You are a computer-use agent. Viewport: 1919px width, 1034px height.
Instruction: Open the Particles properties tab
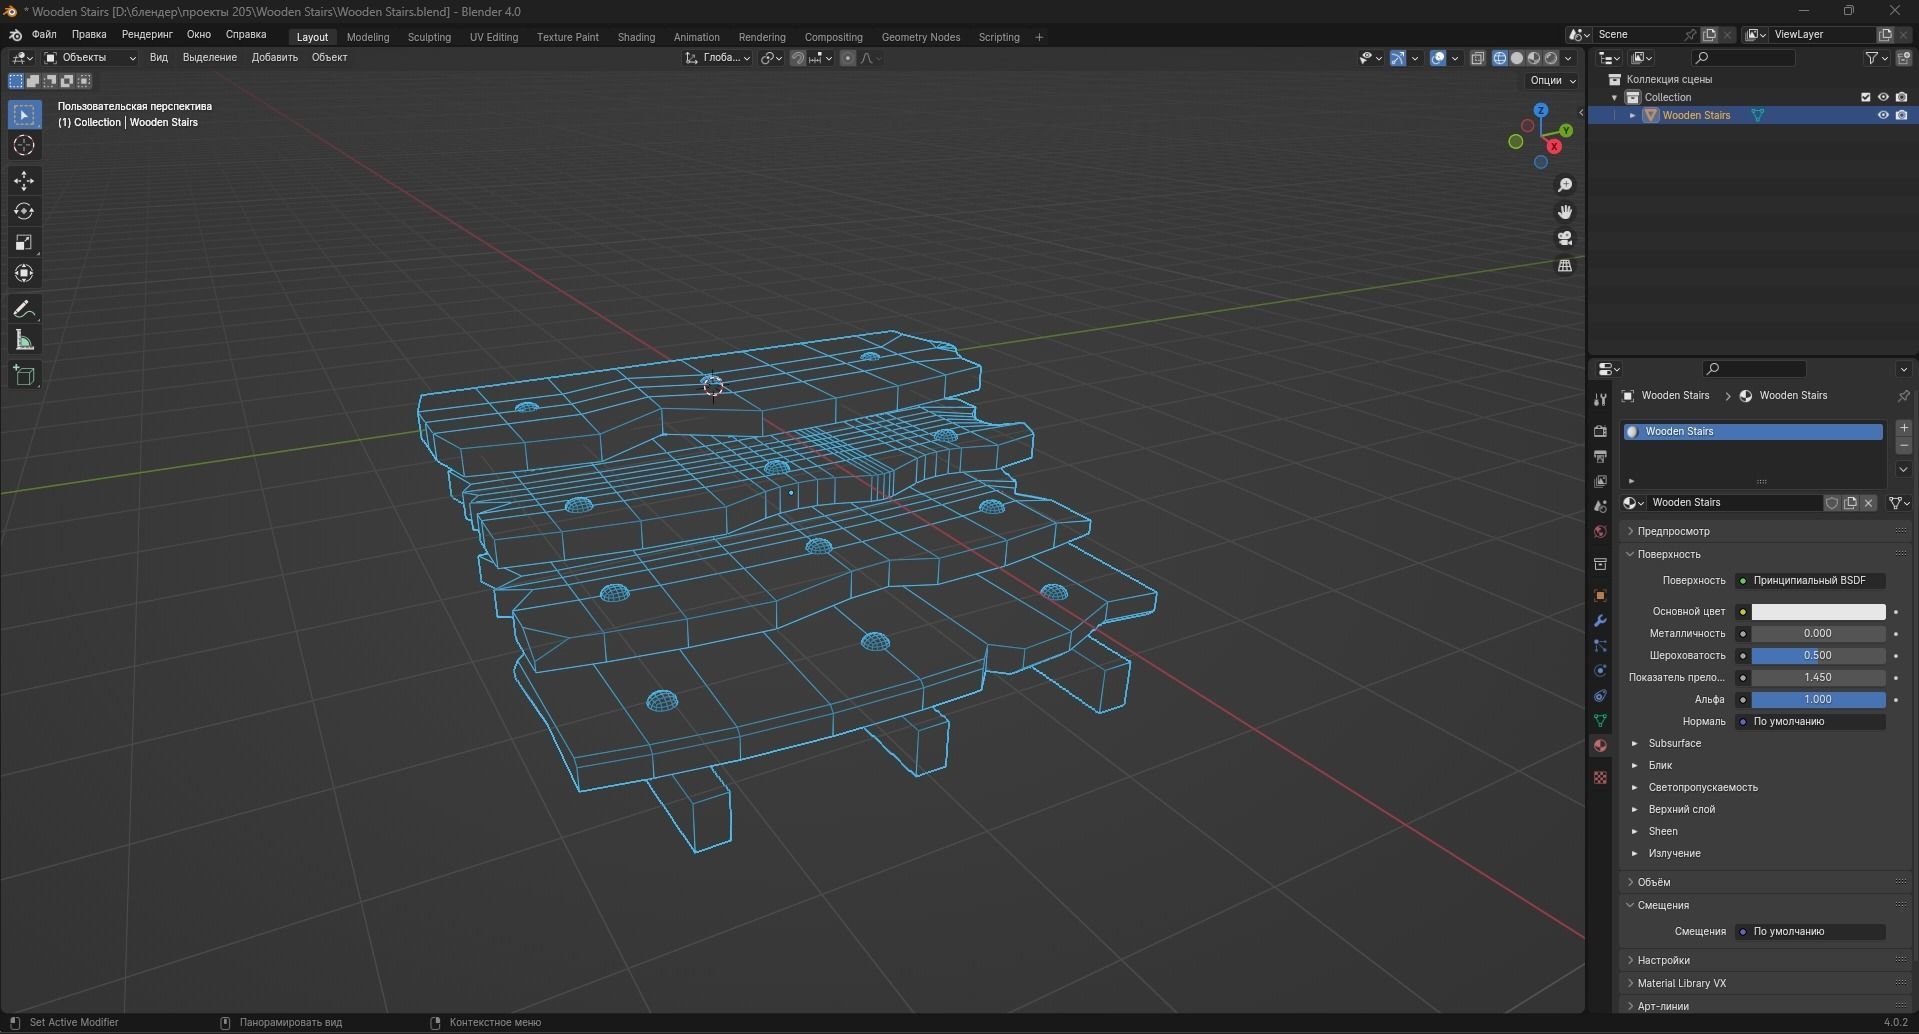pos(1600,645)
